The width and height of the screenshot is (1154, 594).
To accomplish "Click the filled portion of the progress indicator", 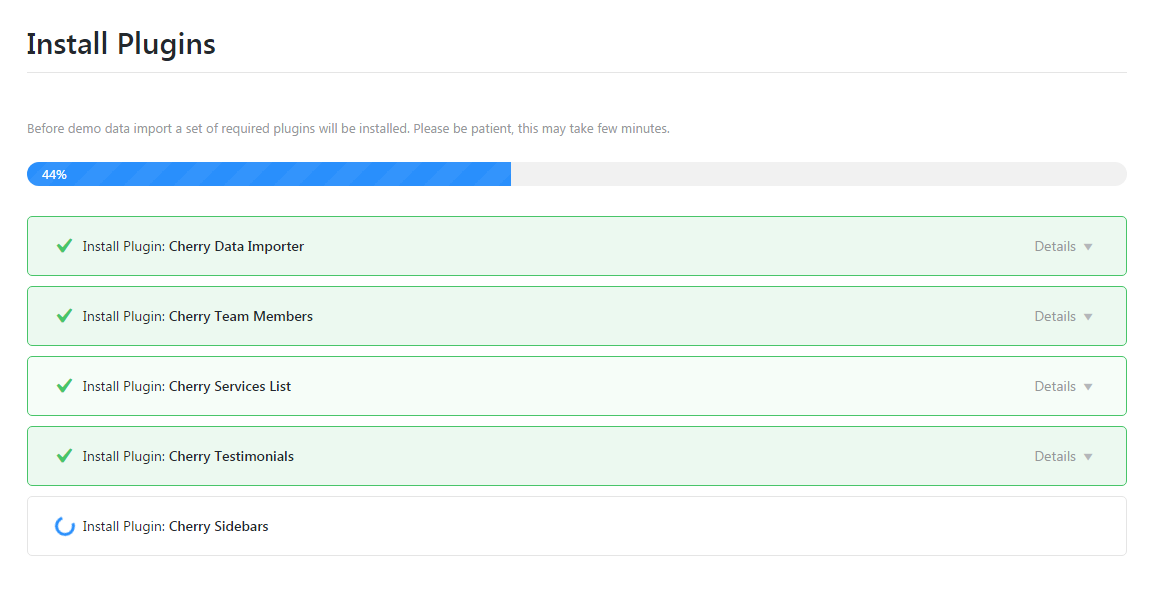I will 268,173.
